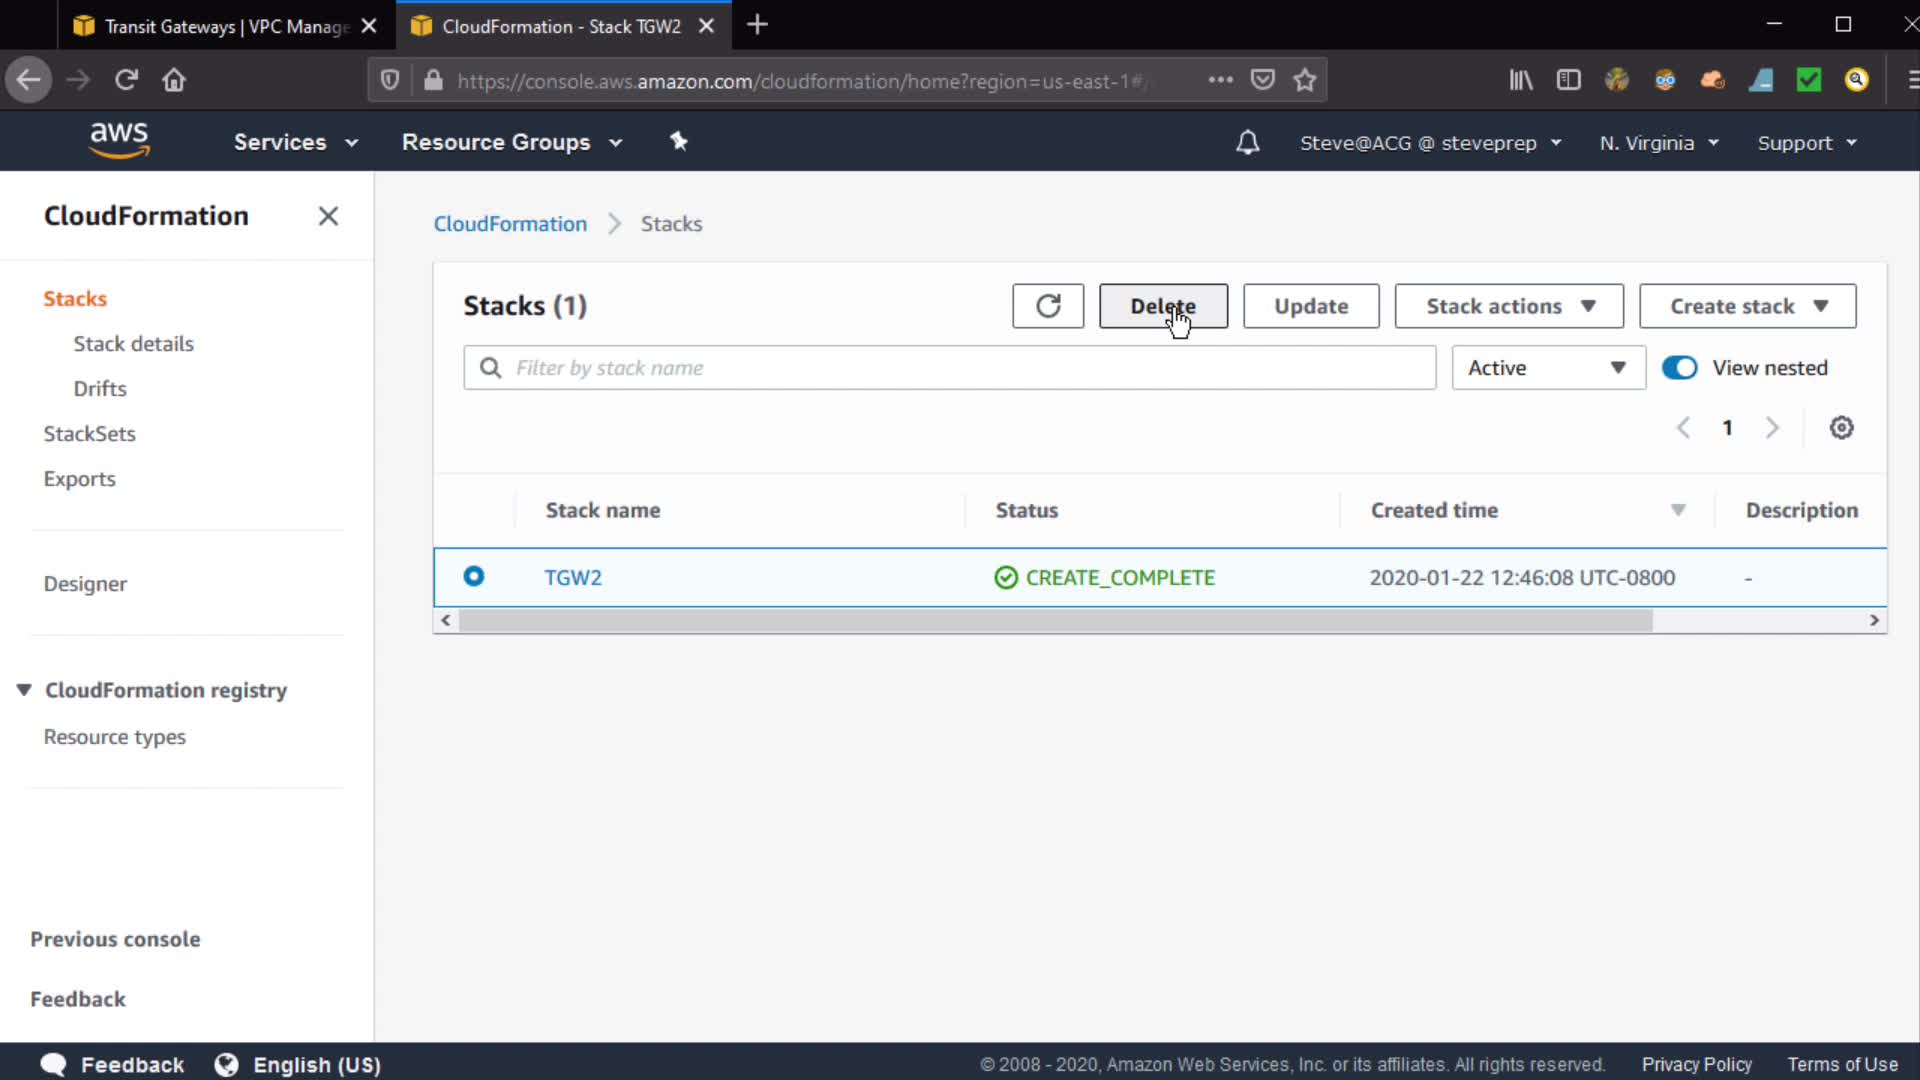
Task: Click the refresh stacks icon button
Action: click(x=1047, y=306)
